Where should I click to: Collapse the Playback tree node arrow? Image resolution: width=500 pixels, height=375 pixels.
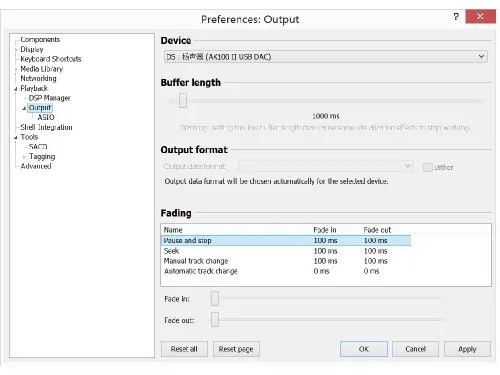point(16,89)
